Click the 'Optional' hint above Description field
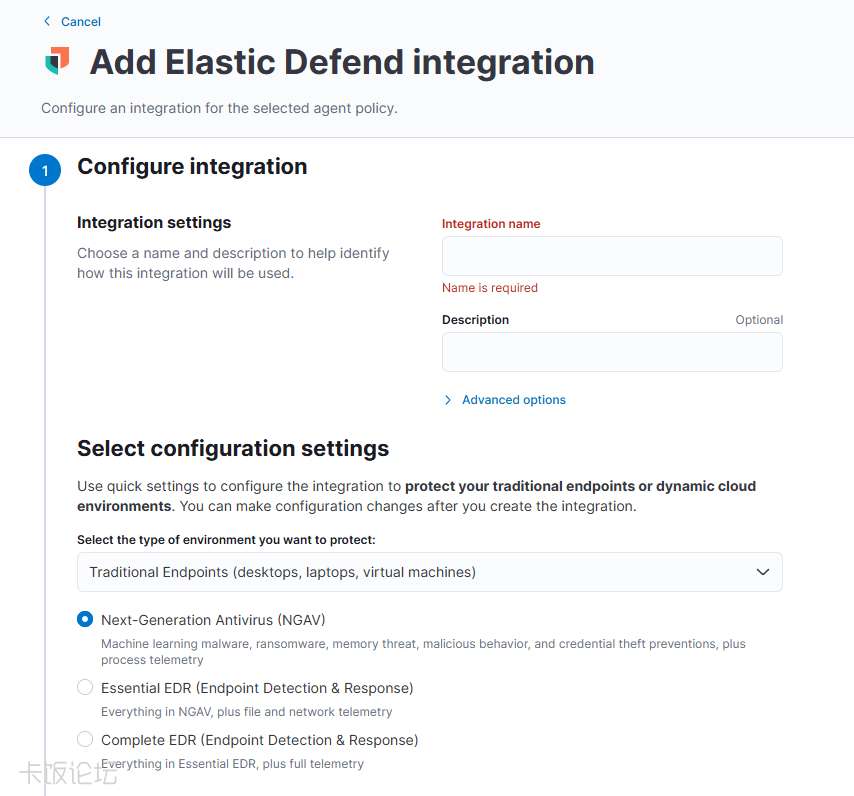The height and width of the screenshot is (796, 854). (x=759, y=320)
